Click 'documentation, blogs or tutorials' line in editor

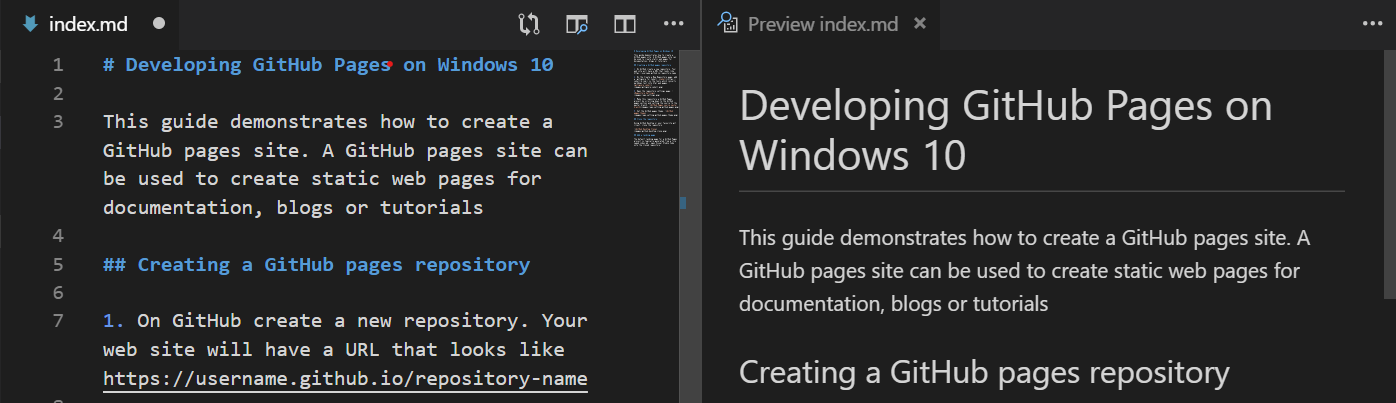pyautogui.click(x=293, y=208)
